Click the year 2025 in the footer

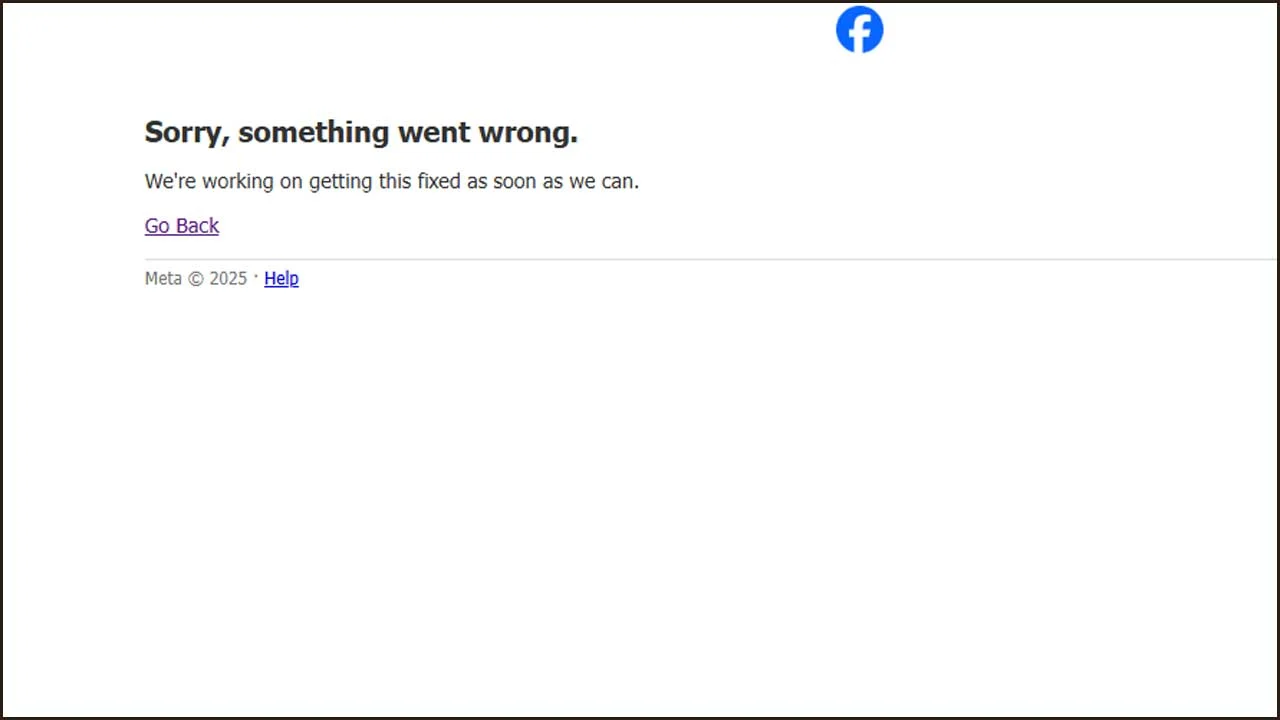[228, 278]
